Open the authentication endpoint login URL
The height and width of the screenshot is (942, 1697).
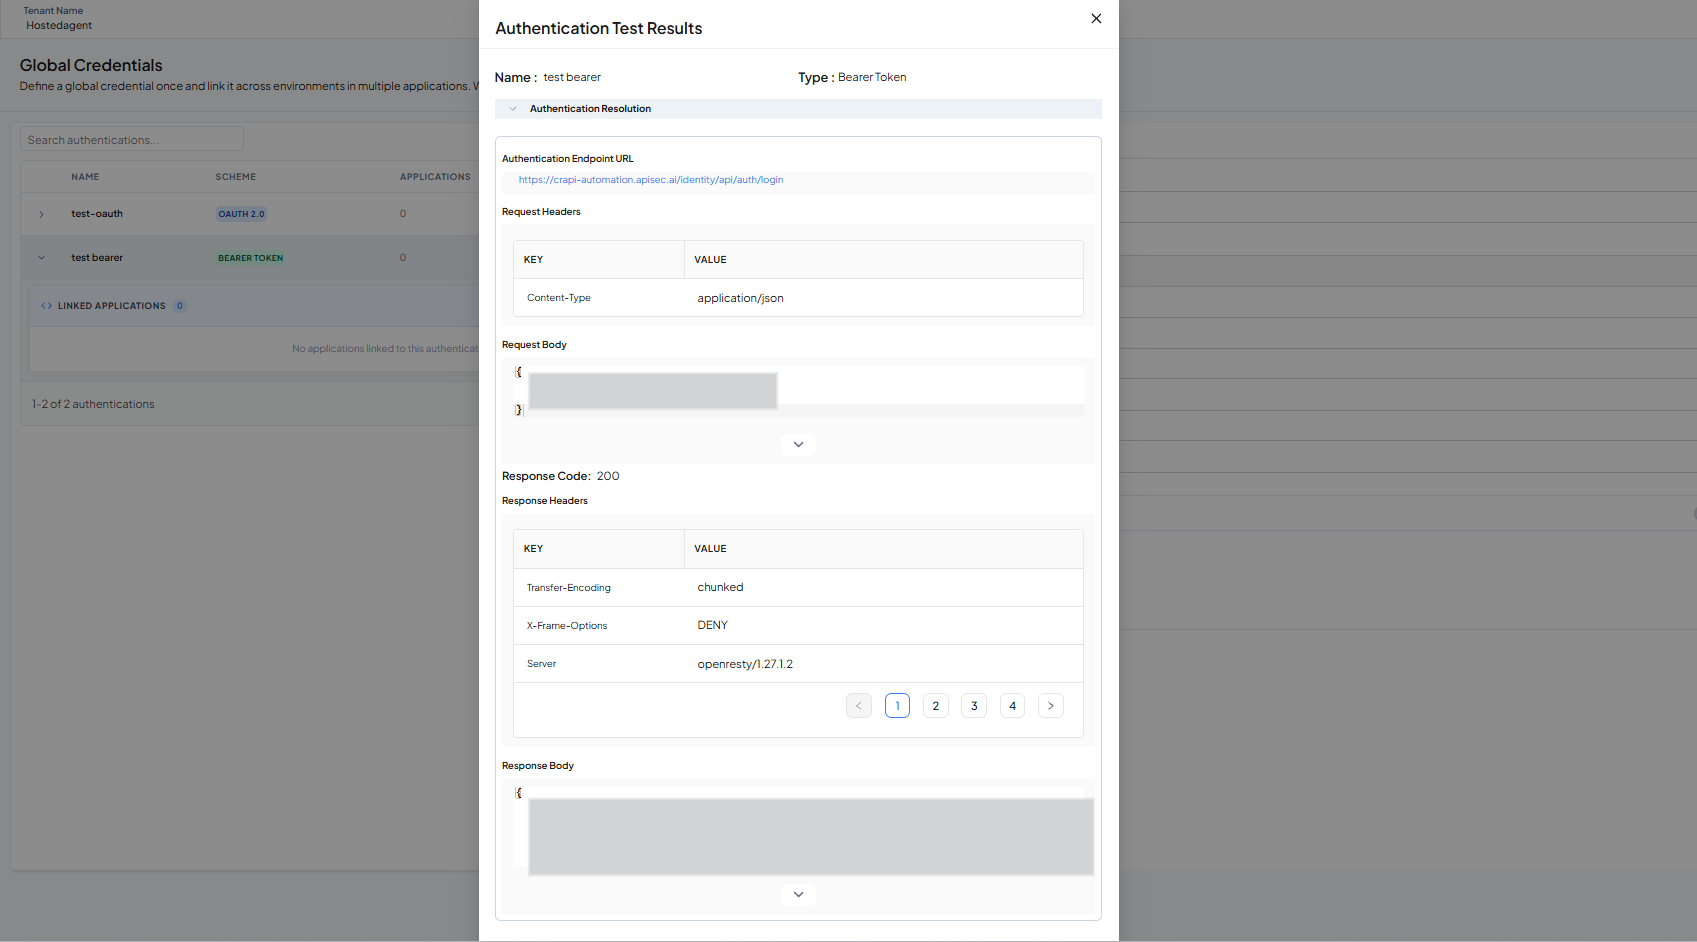point(651,180)
